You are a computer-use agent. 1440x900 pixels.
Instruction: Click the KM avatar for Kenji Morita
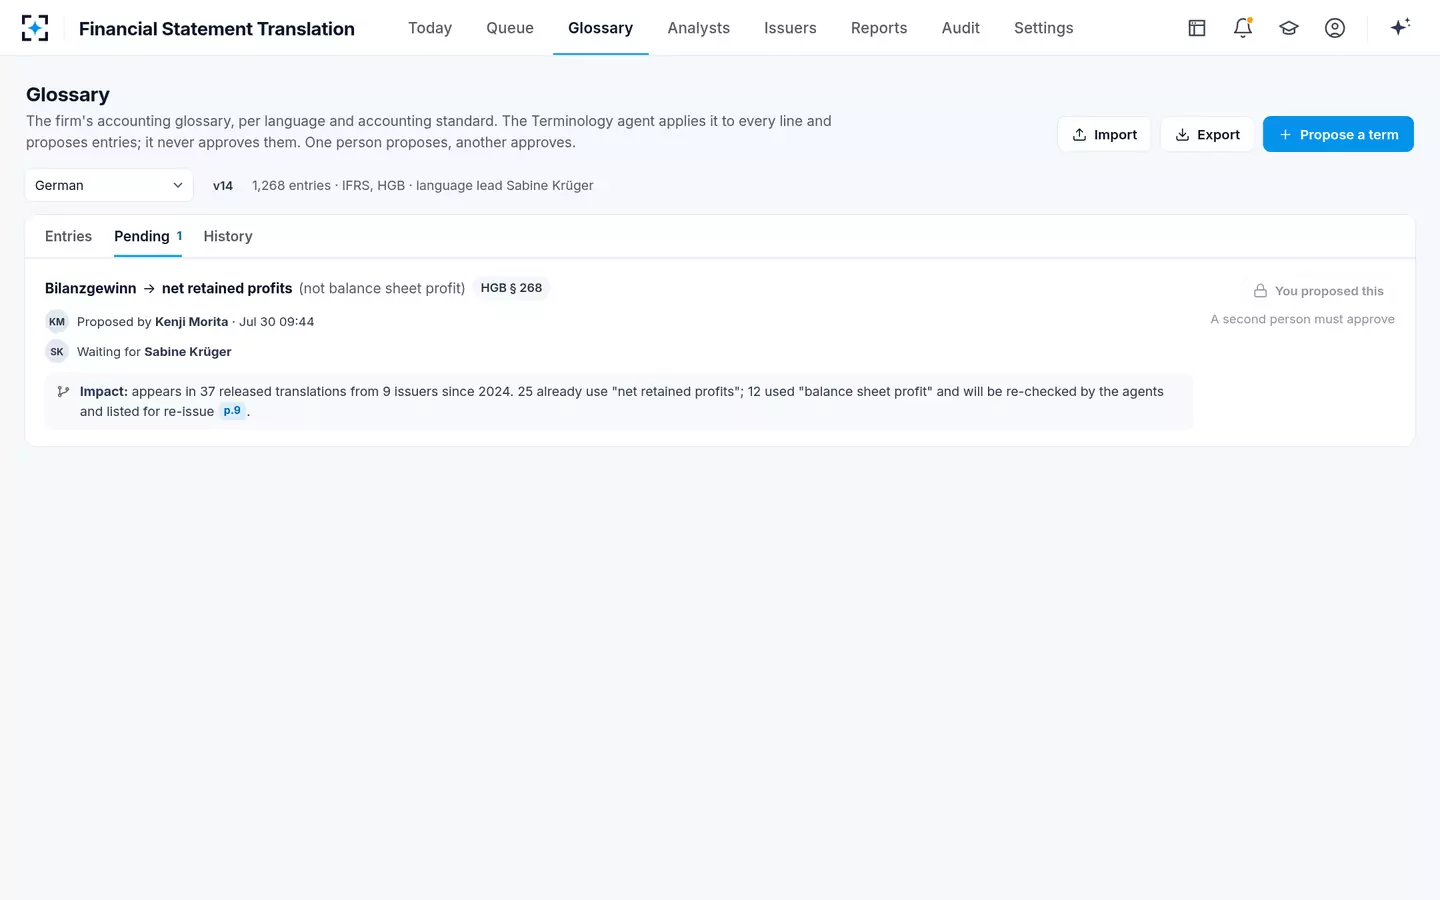[57, 322]
